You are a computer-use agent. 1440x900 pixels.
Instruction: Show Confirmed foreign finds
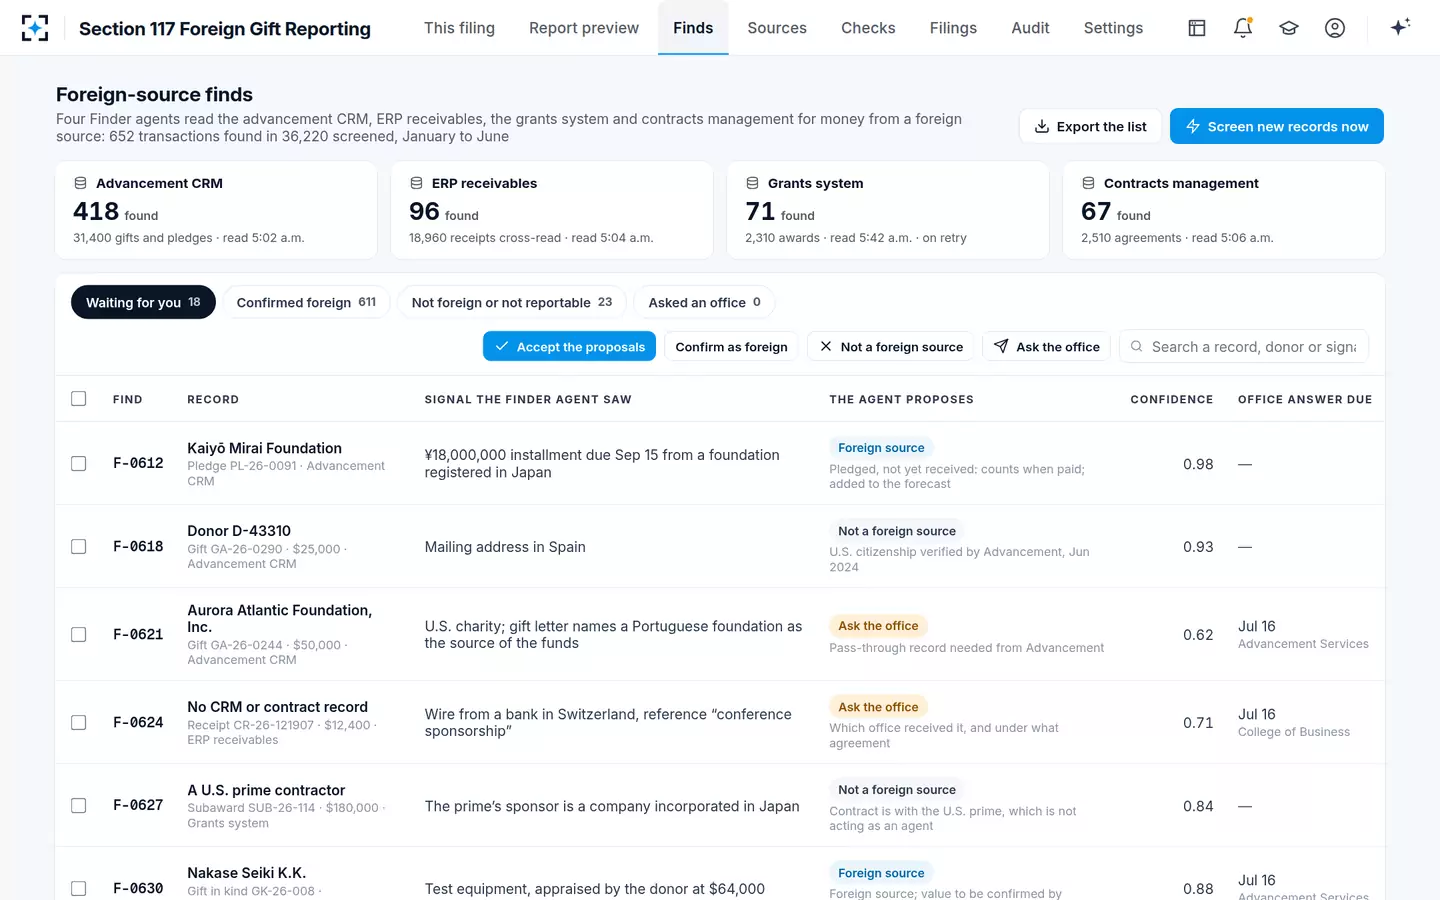(306, 302)
